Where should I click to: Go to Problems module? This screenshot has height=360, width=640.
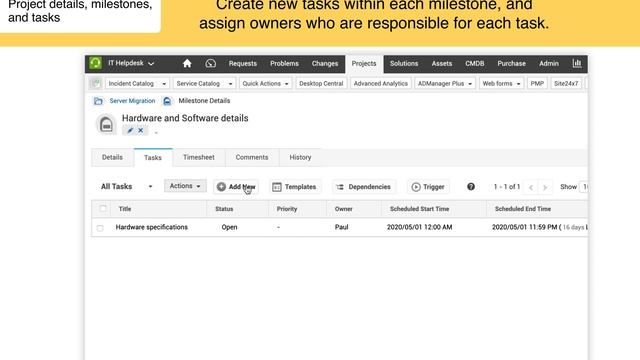(284, 63)
